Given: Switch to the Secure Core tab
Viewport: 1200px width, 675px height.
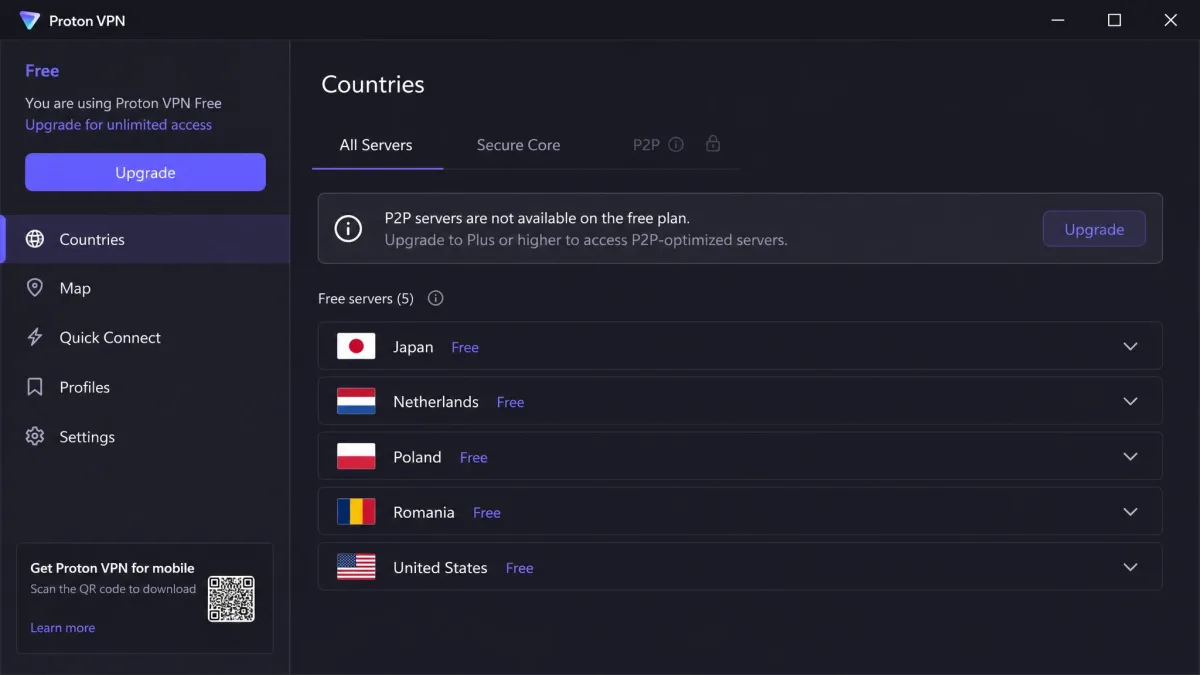Looking at the screenshot, I should point(518,145).
